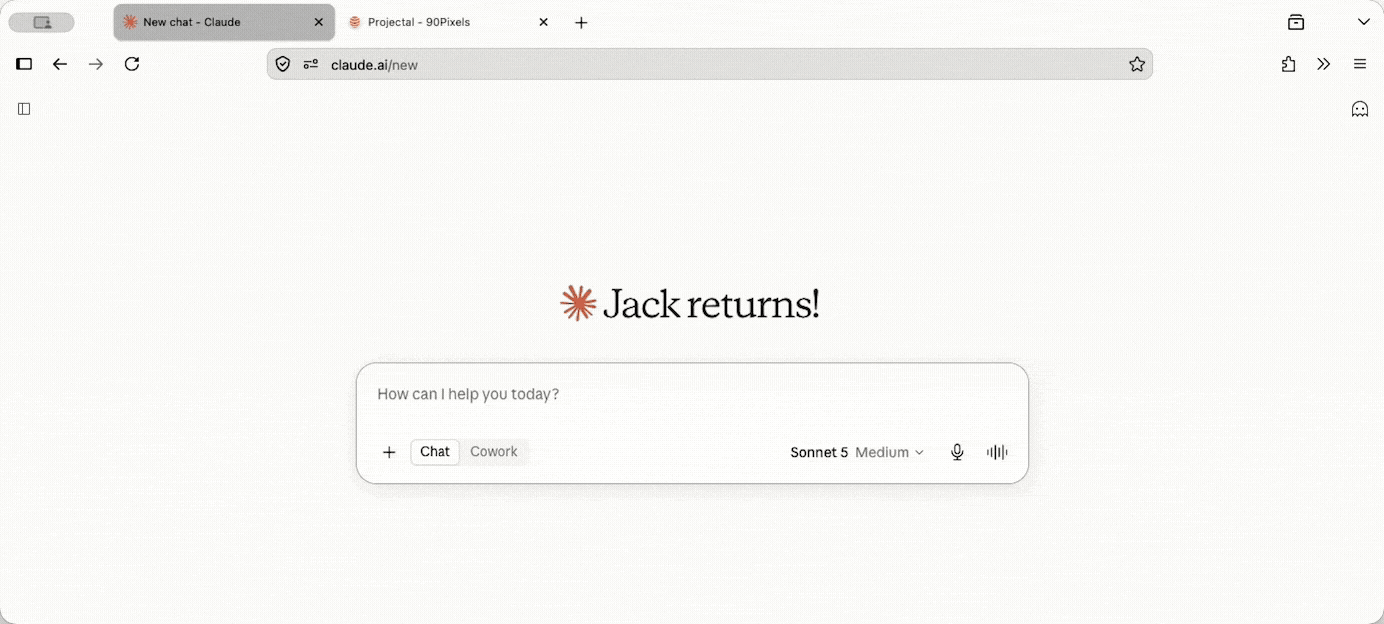This screenshot has width=1384, height=624.
Task: Open site permissions icon beside the URL
Action: [x=311, y=64]
